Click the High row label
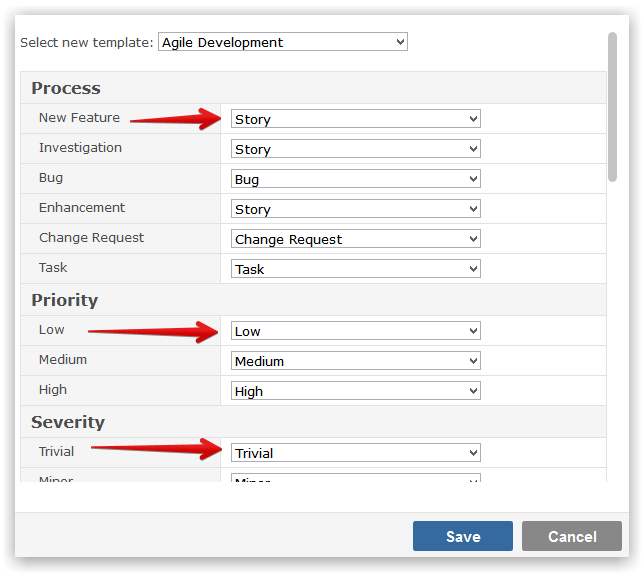The width and height of the screenshot is (644, 577). click(x=53, y=390)
